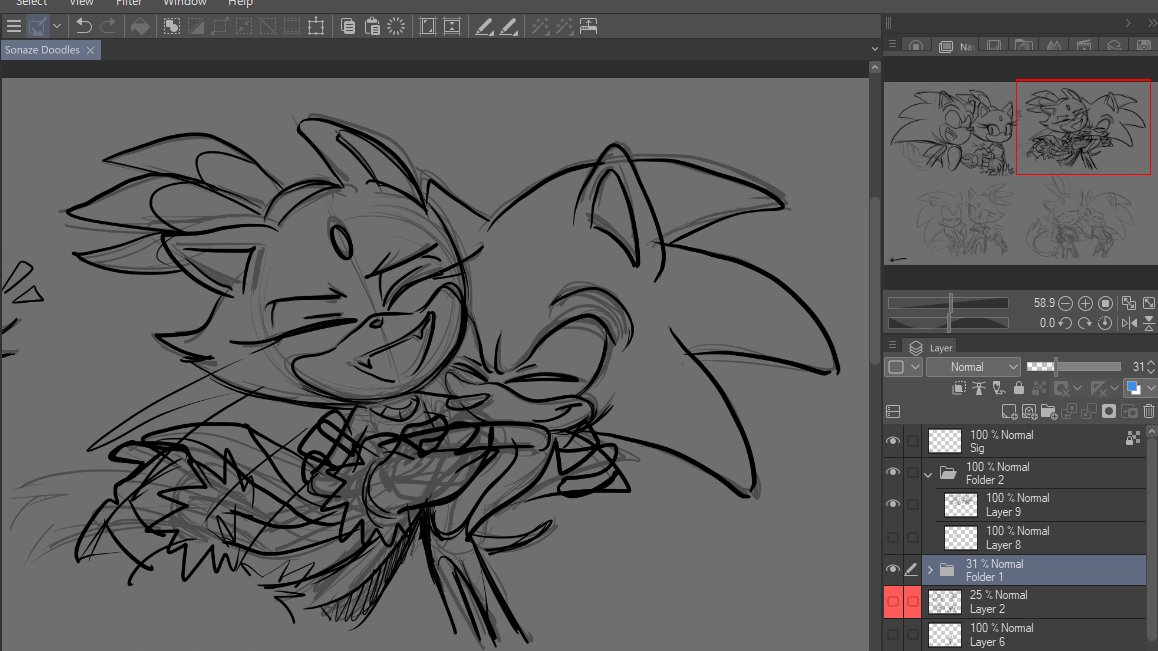Select the Layer palette tab

pos(932,347)
